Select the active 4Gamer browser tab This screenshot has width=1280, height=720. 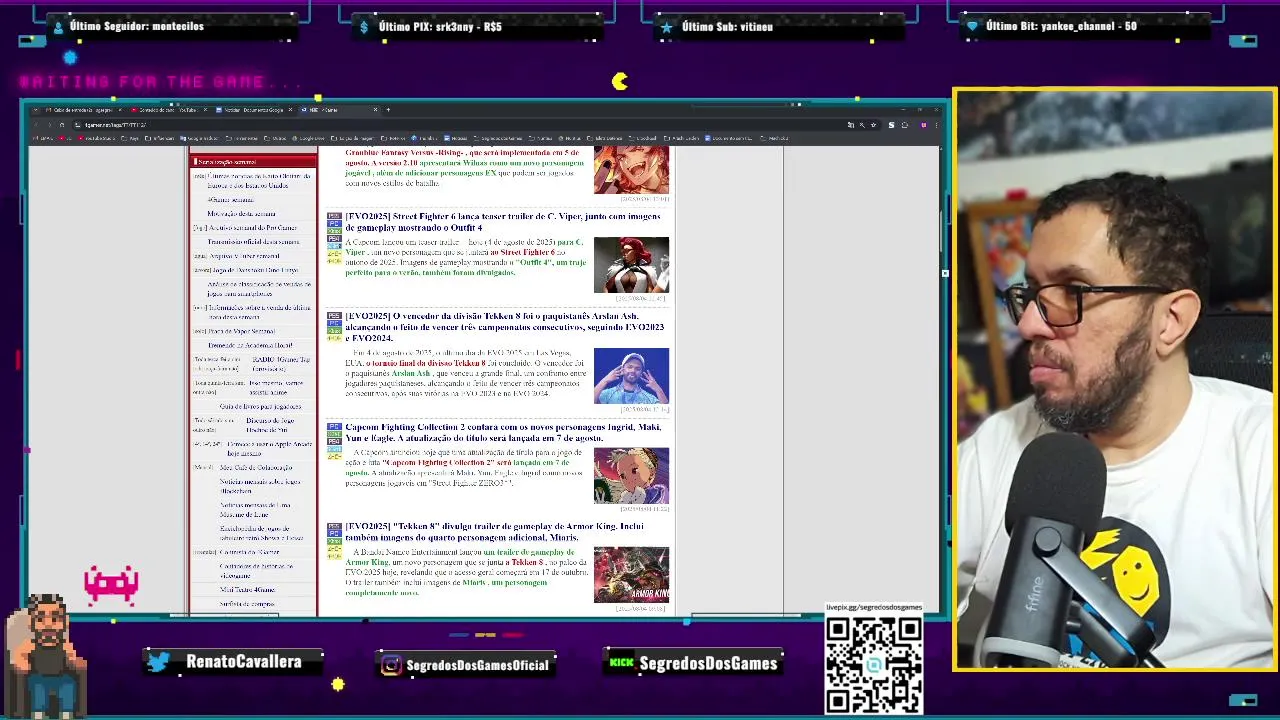(339, 110)
